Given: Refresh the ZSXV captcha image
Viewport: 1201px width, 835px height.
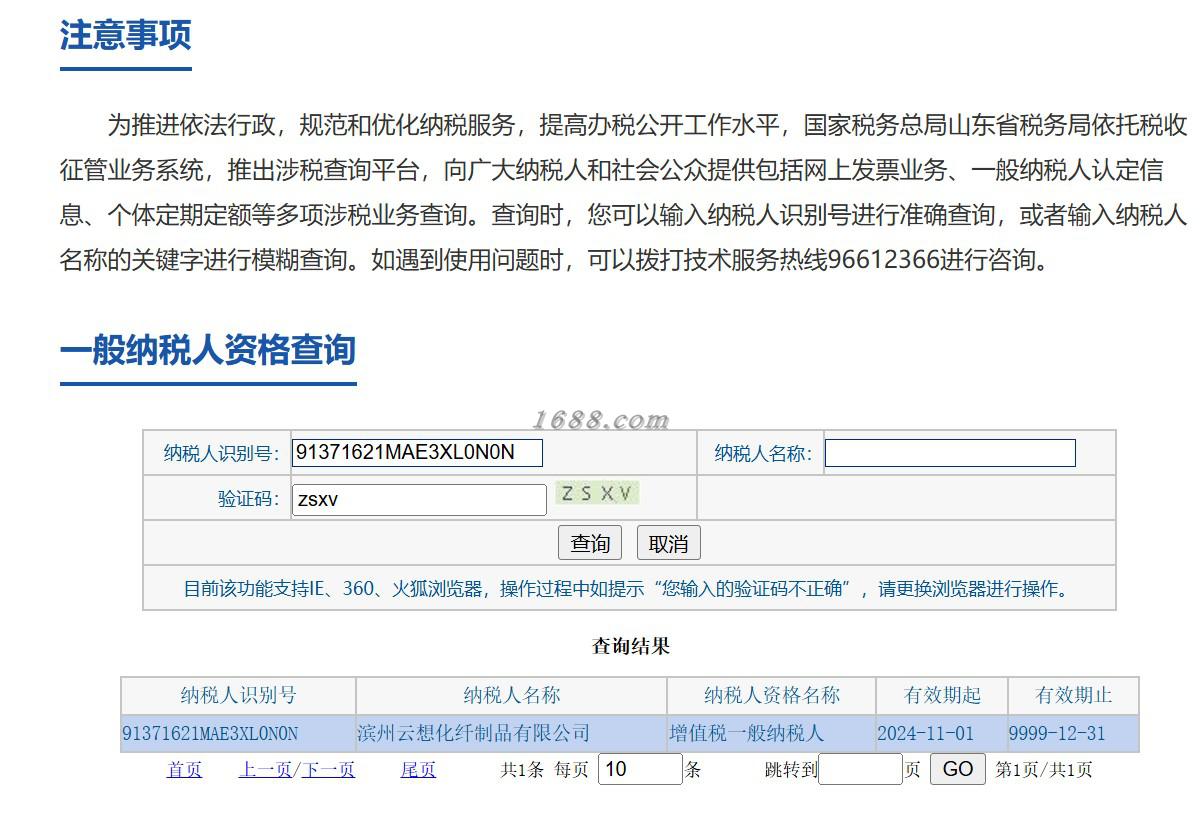Looking at the screenshot, I should tap(597, 493).
